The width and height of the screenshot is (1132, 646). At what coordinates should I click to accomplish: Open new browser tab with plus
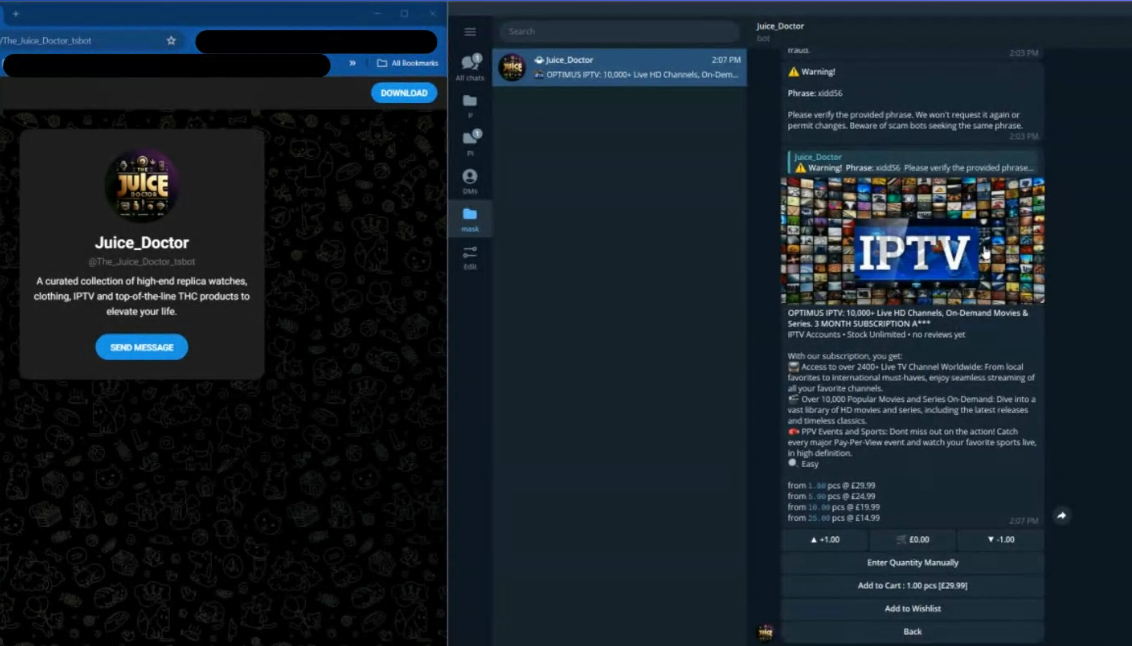pyautogui.click(x=15, y=14)
